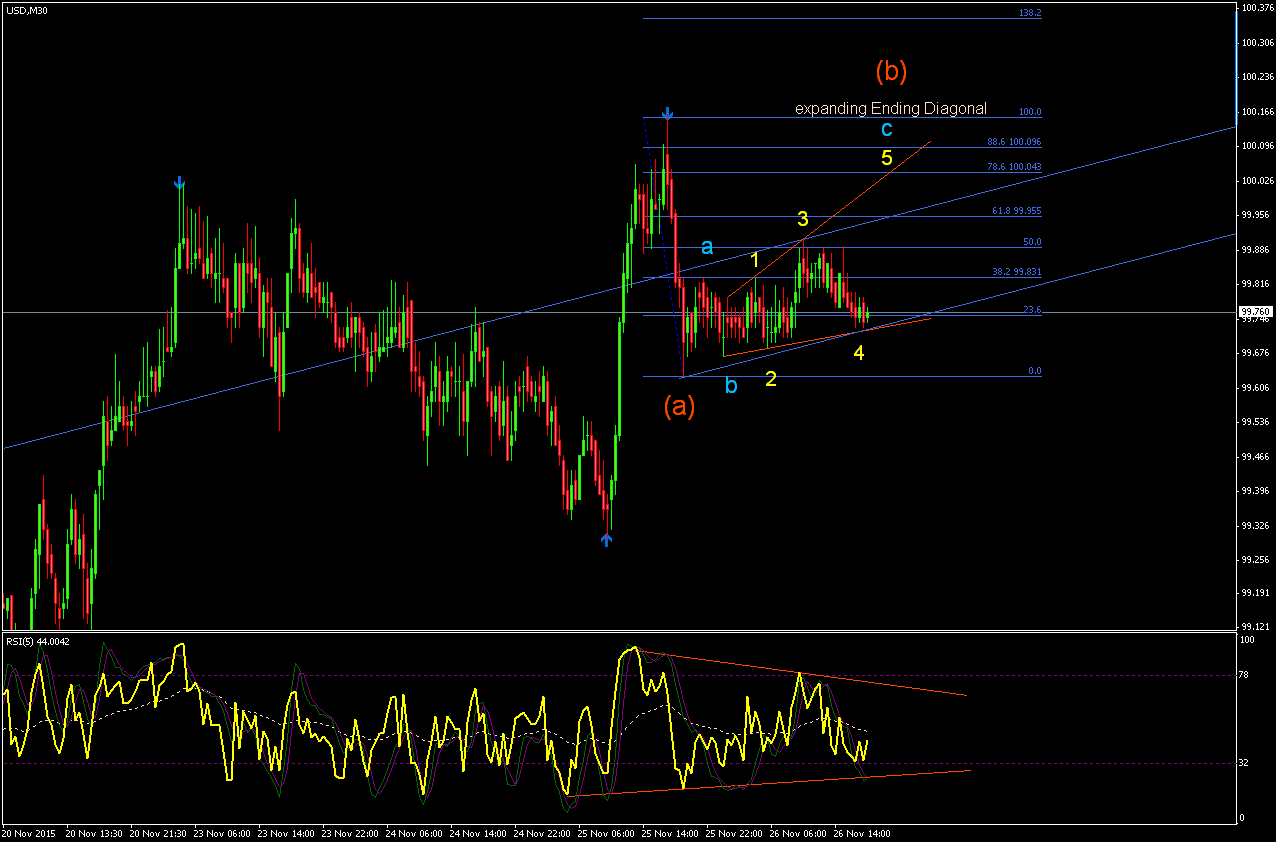Select the blue up arrow below 25 Nov low
1276x842 pixels.
[606, 540]
